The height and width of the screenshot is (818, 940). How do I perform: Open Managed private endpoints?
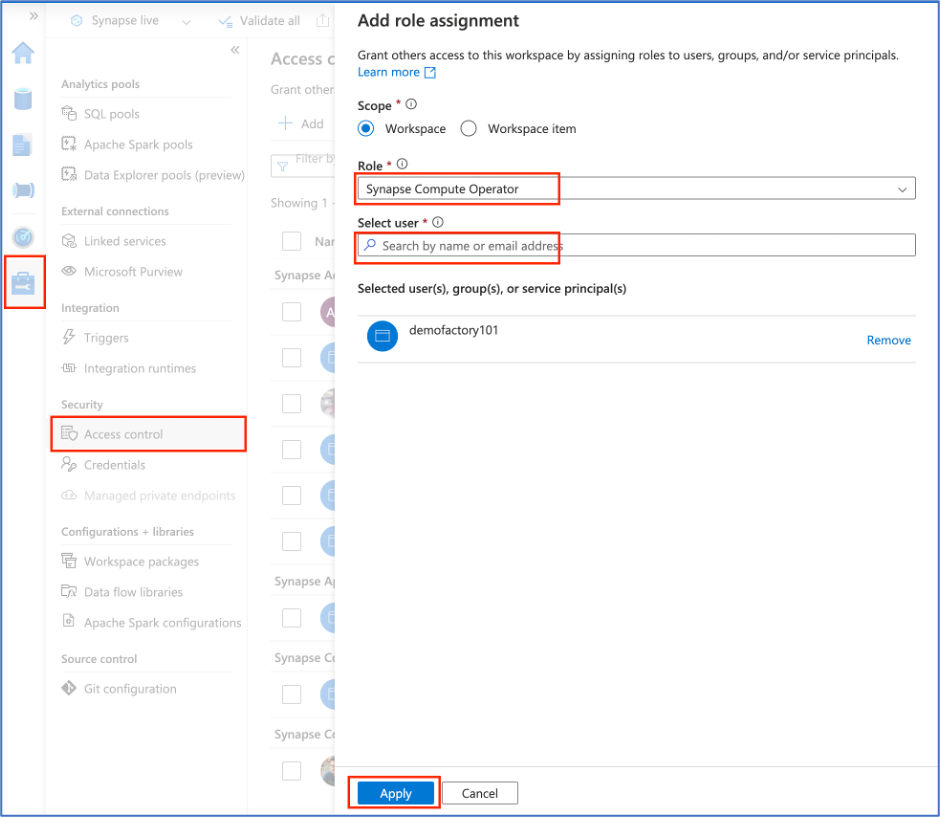coord(159,495)
